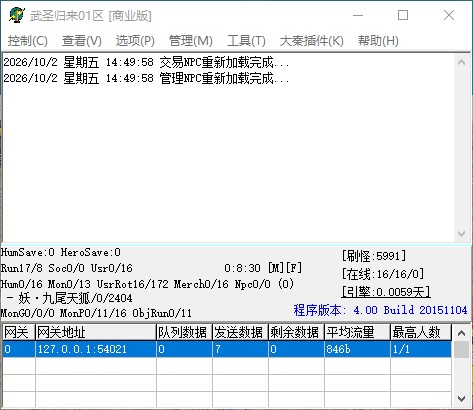Open the 查看(V) menu
The image size is (473, 410).
click(82, 41)
